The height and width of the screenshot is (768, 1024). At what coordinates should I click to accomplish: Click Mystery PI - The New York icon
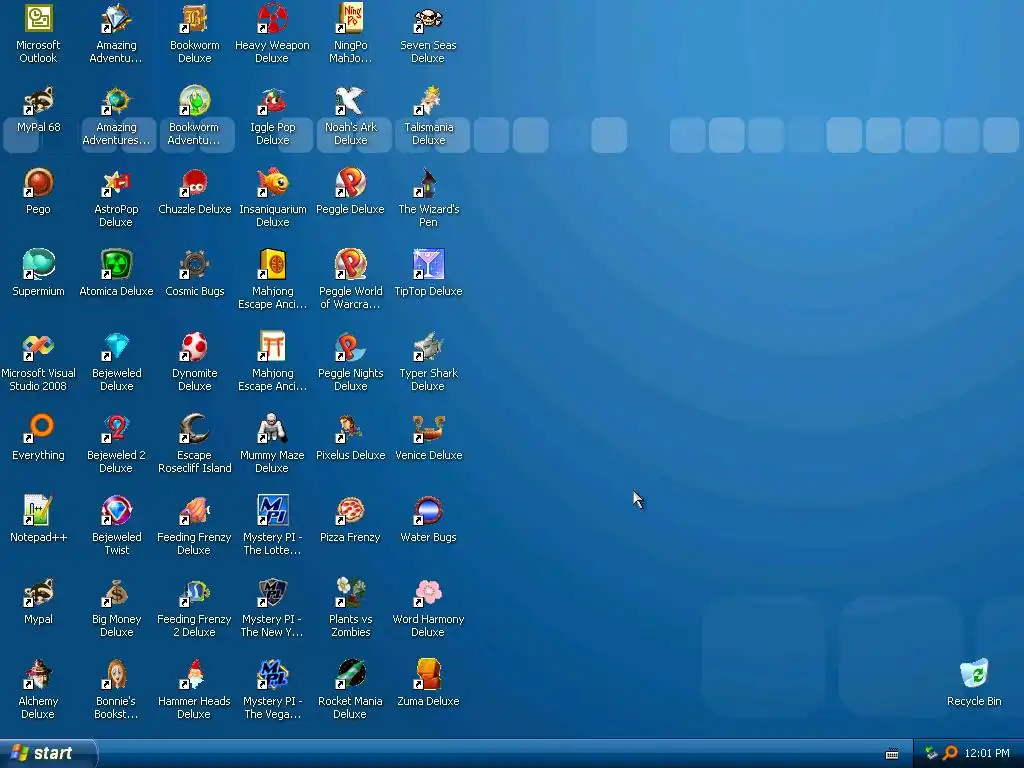click(x=272, y=592)
